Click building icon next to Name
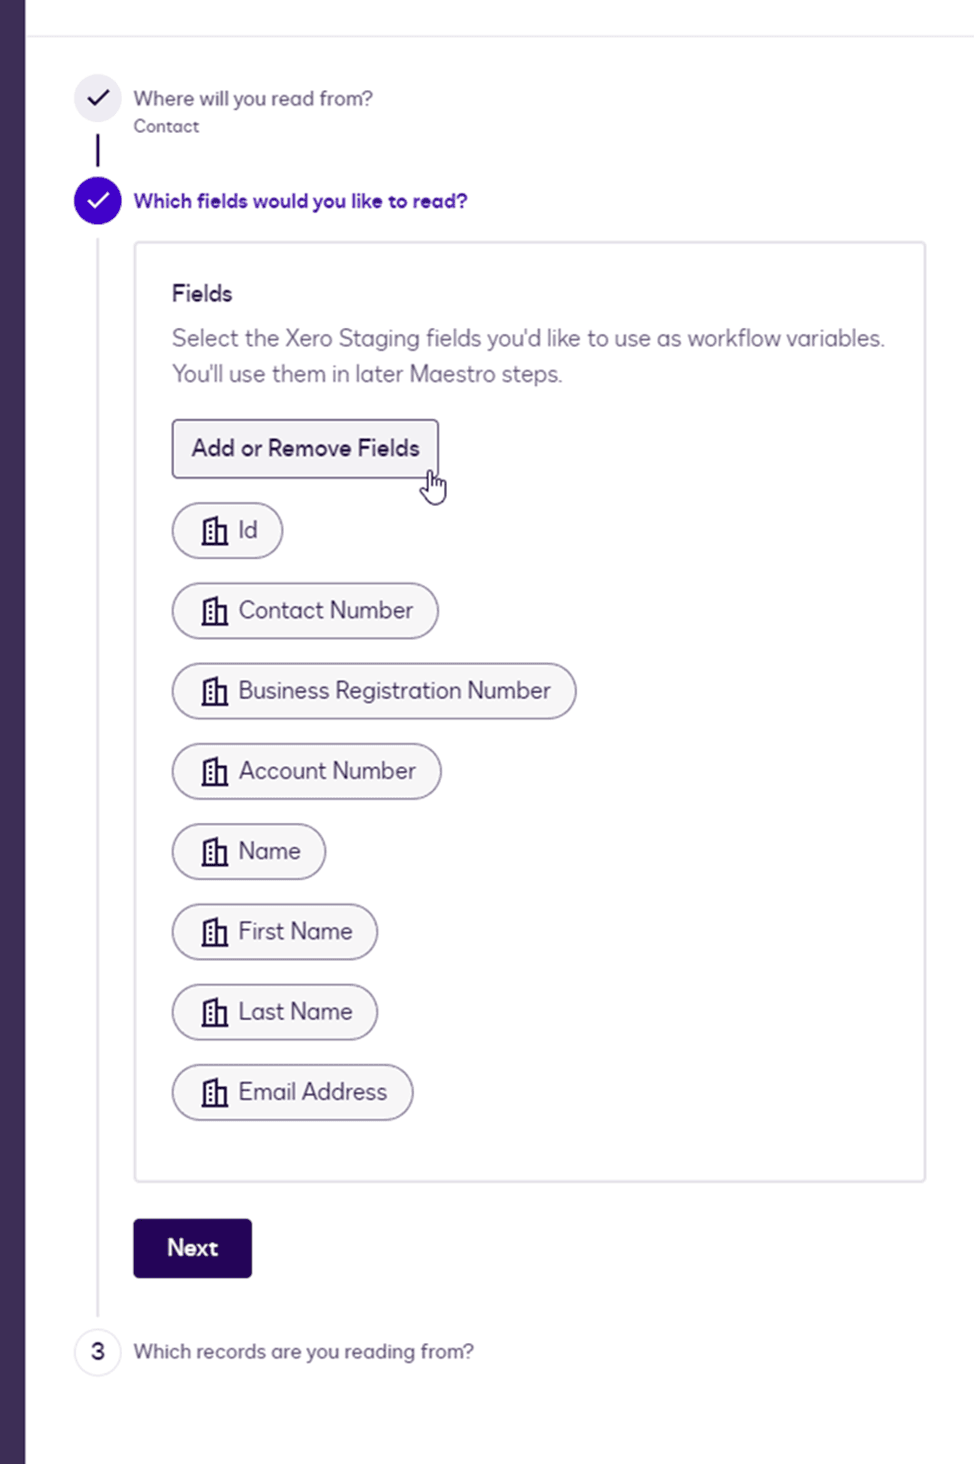The image size is (974, 1464). tap(215, 852)
